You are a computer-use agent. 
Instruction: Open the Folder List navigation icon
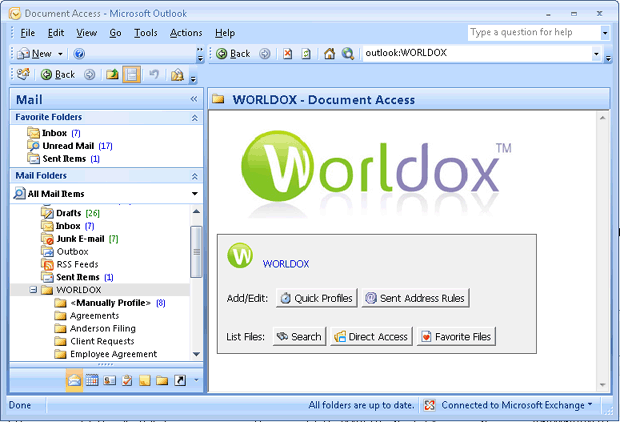point(162,380)
